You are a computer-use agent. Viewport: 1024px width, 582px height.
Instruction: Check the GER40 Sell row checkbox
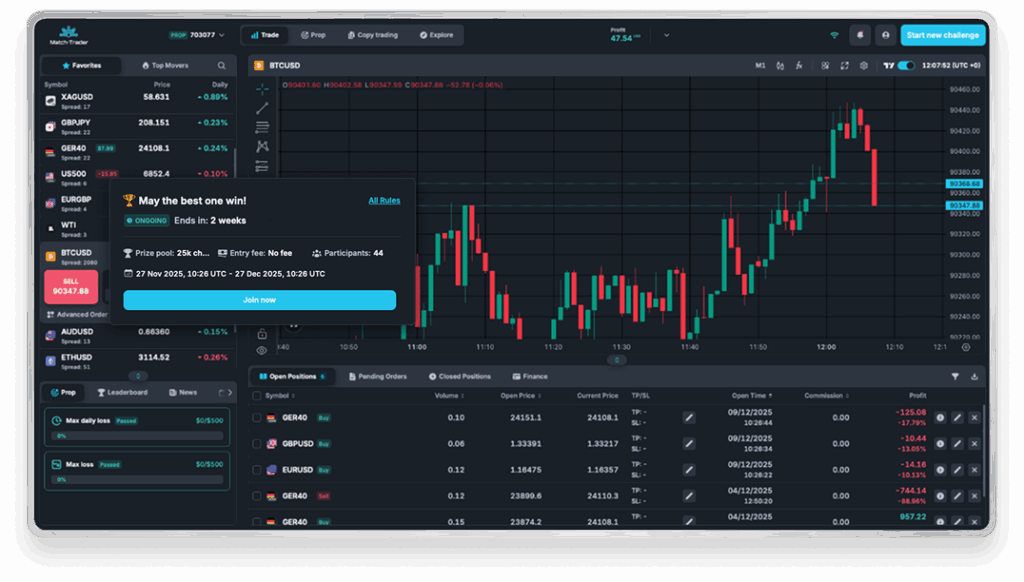[257, 496]
